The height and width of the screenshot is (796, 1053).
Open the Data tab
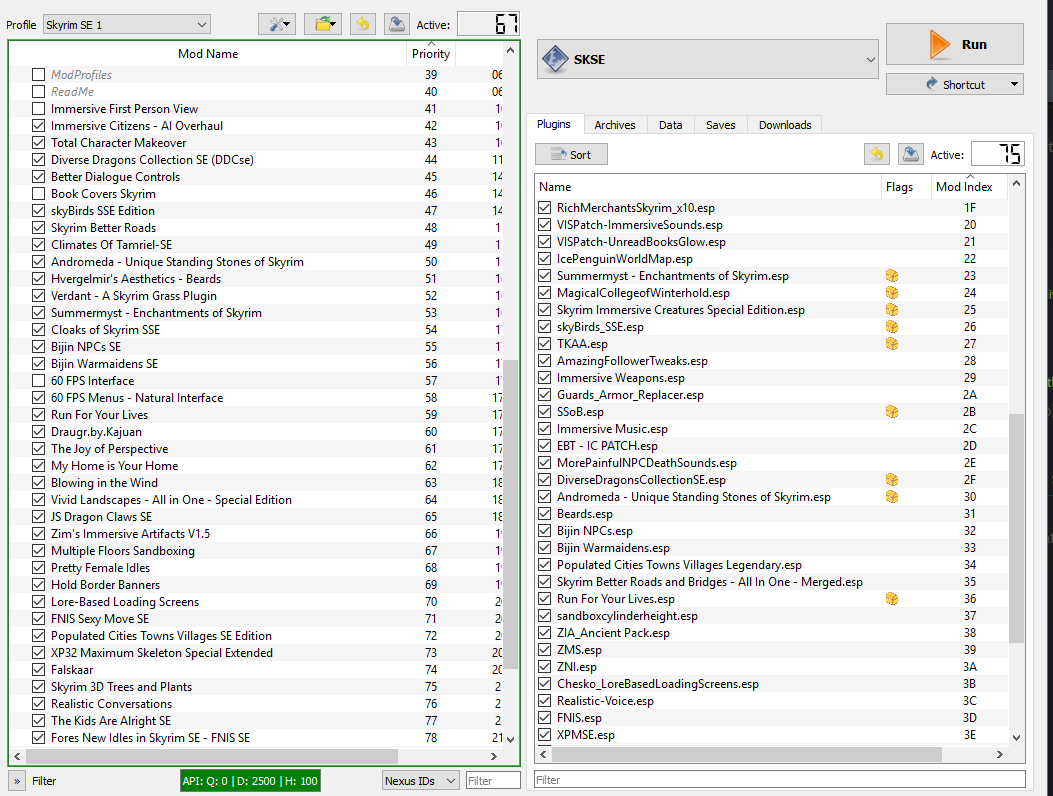click(670, 125)
